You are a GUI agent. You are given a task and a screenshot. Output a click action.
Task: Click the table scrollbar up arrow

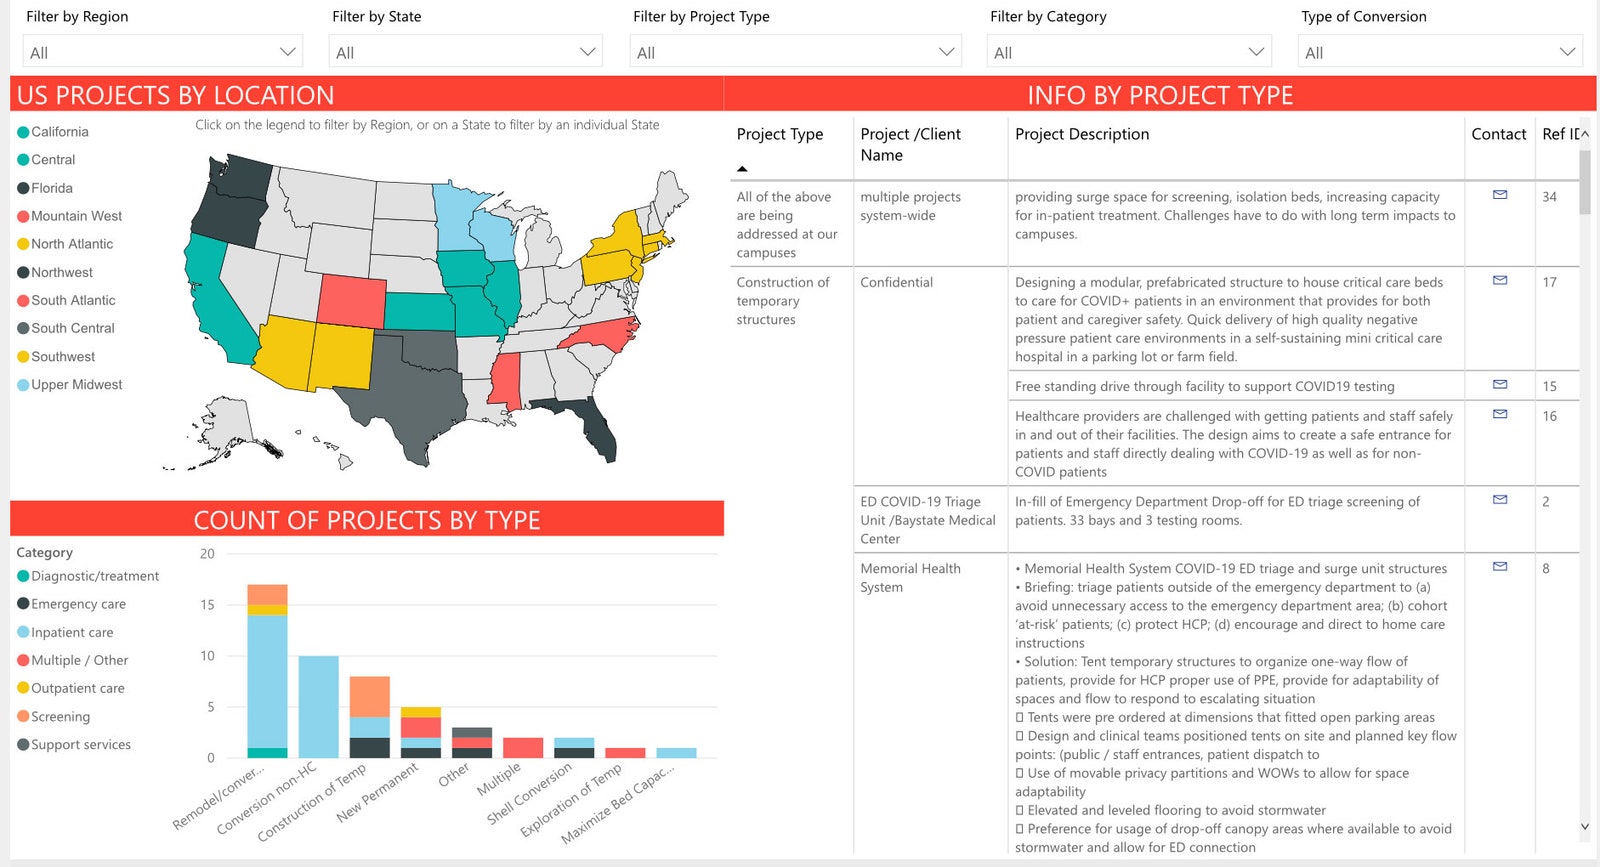1585,134
